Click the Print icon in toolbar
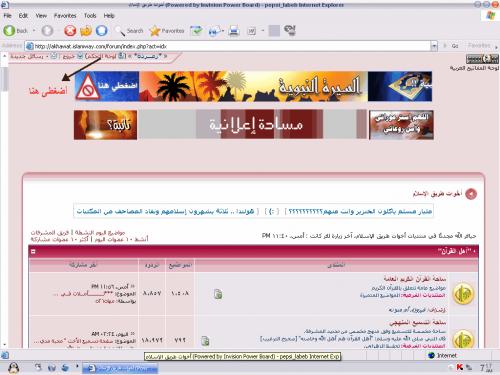 (234, 31)
